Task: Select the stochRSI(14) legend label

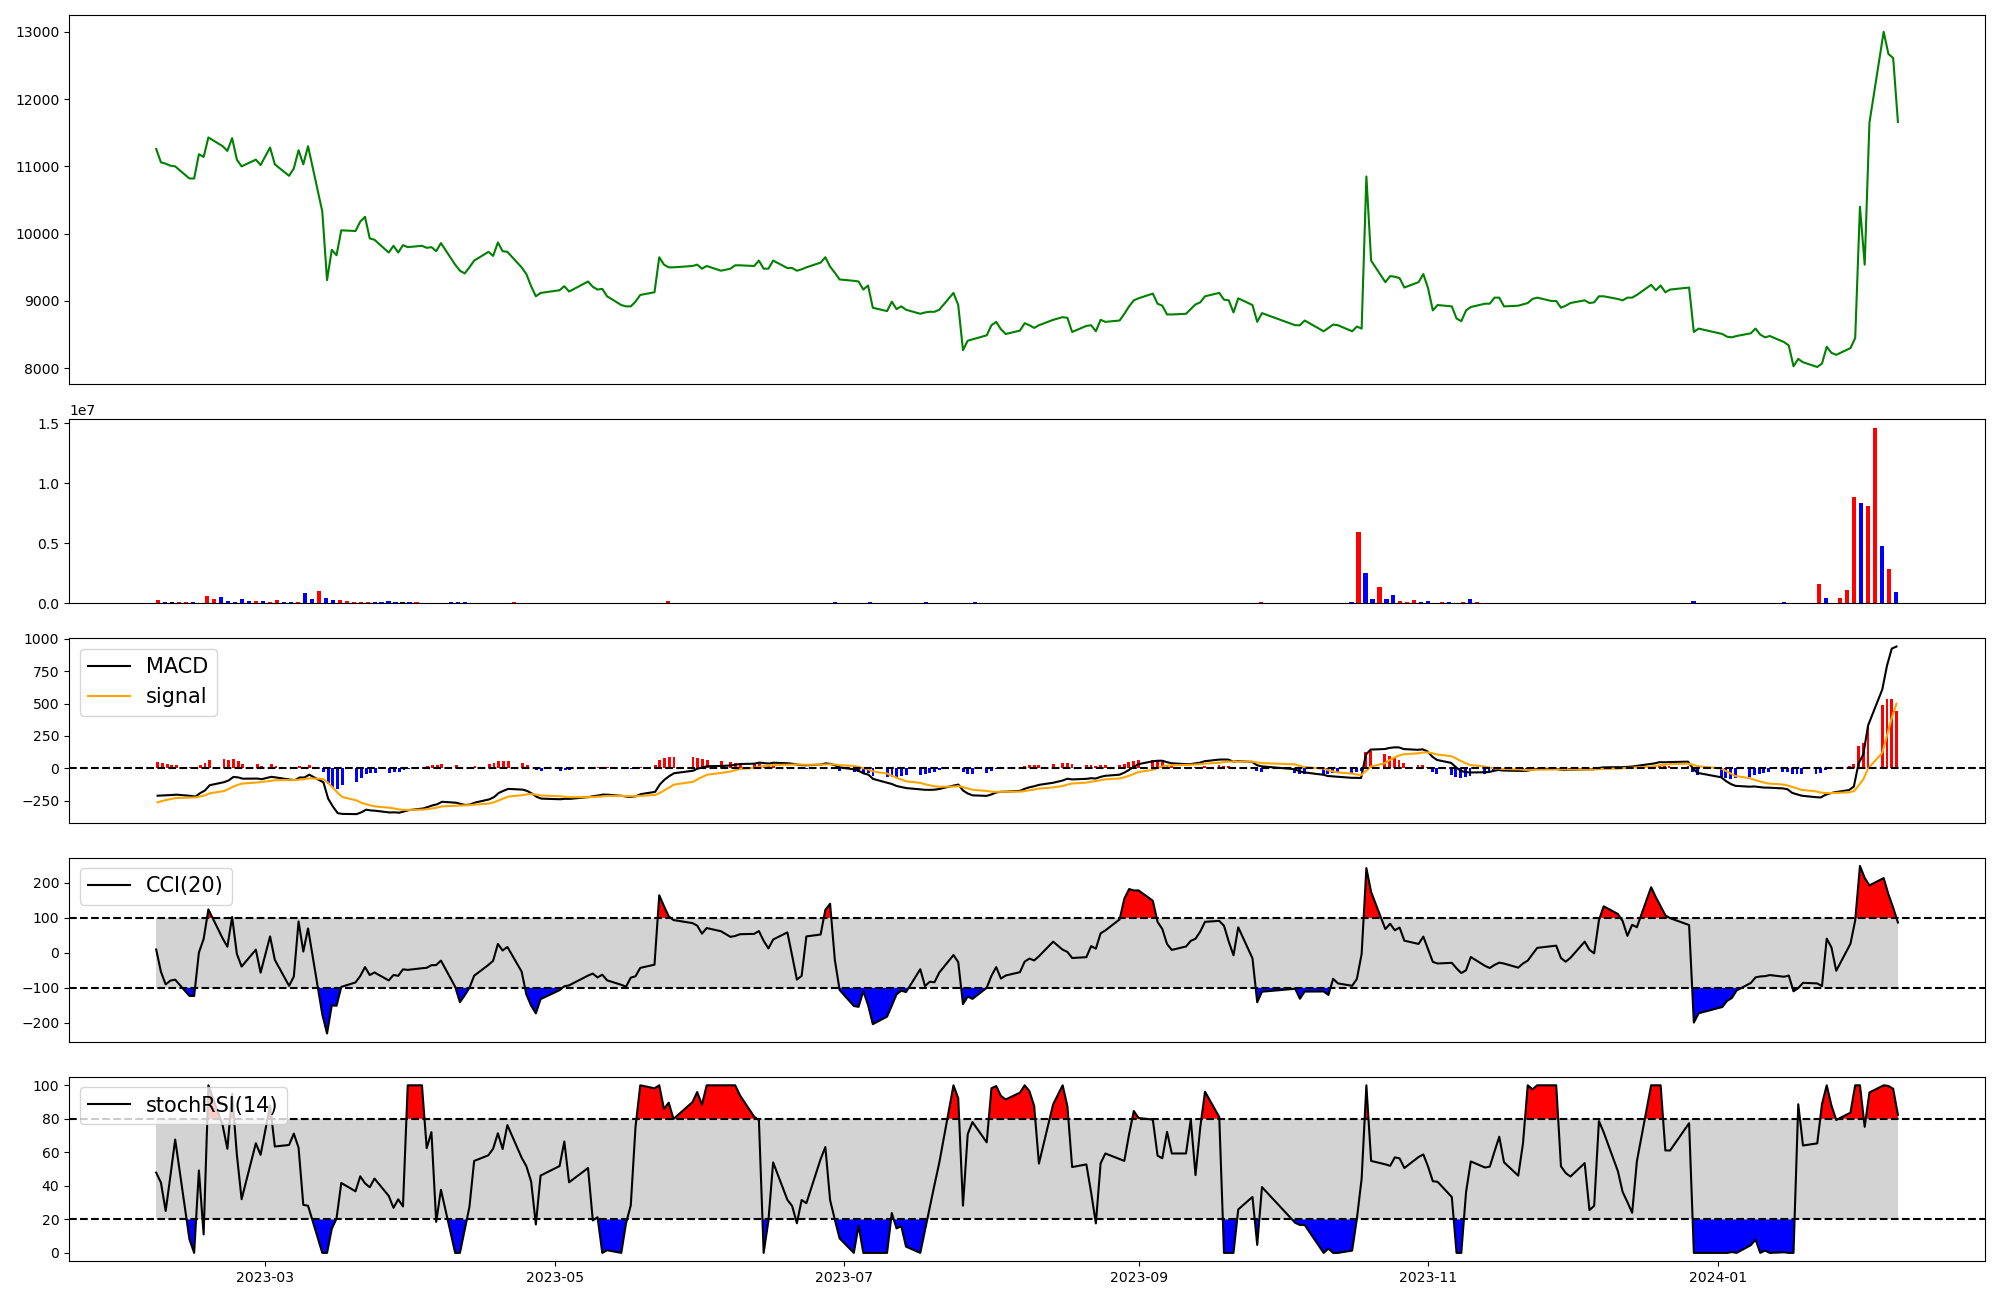Action: pos(210,1104)
